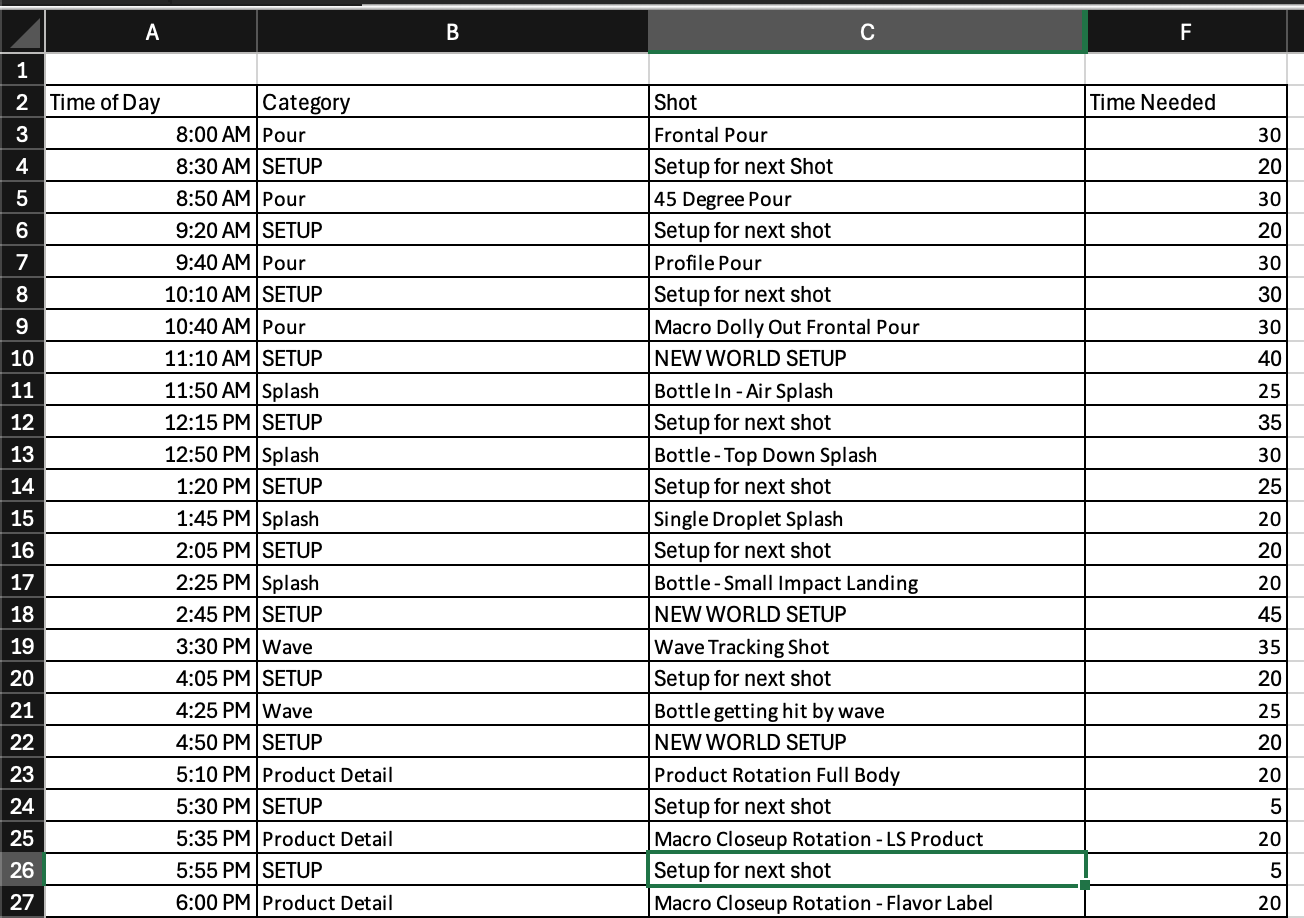This screenshot has width=1304, height=918.
Task: Select column B header
Action: point(452,32)
